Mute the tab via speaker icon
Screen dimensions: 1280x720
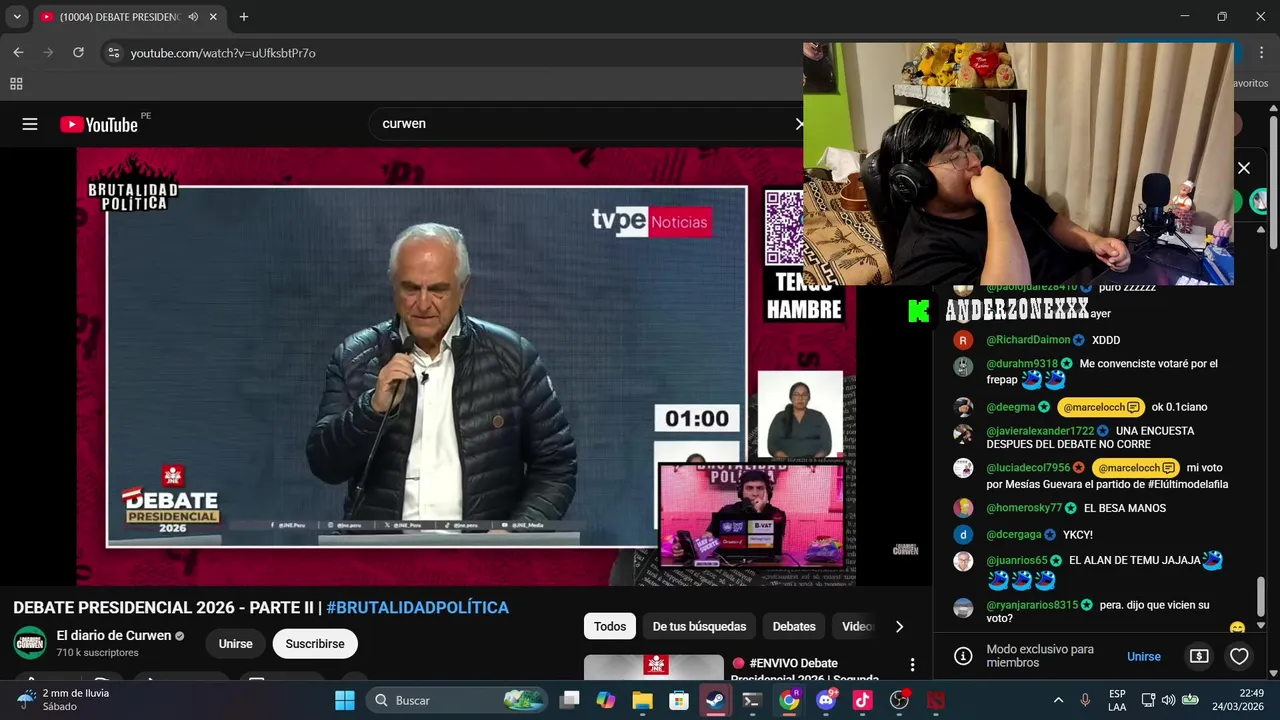193,17
